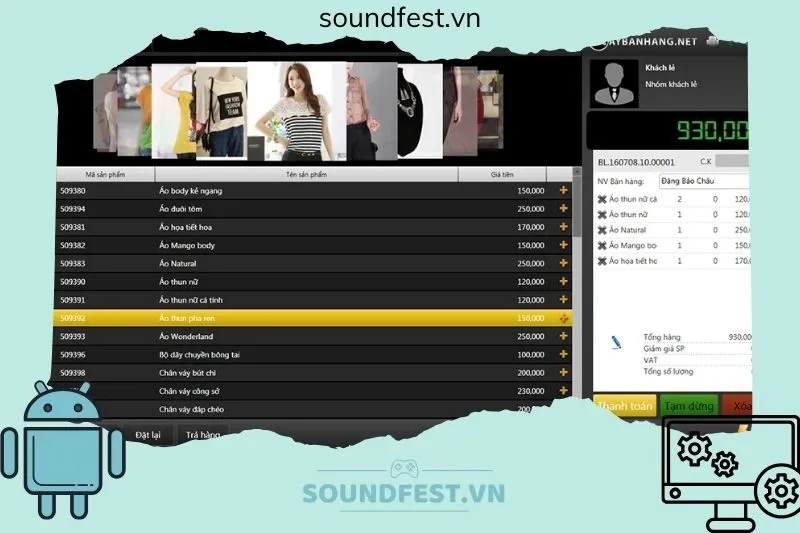The width and height of the screenshot is (800, 533).
Task: Delete Áo họa tiết hoa from bill
Action: point(602,261)
